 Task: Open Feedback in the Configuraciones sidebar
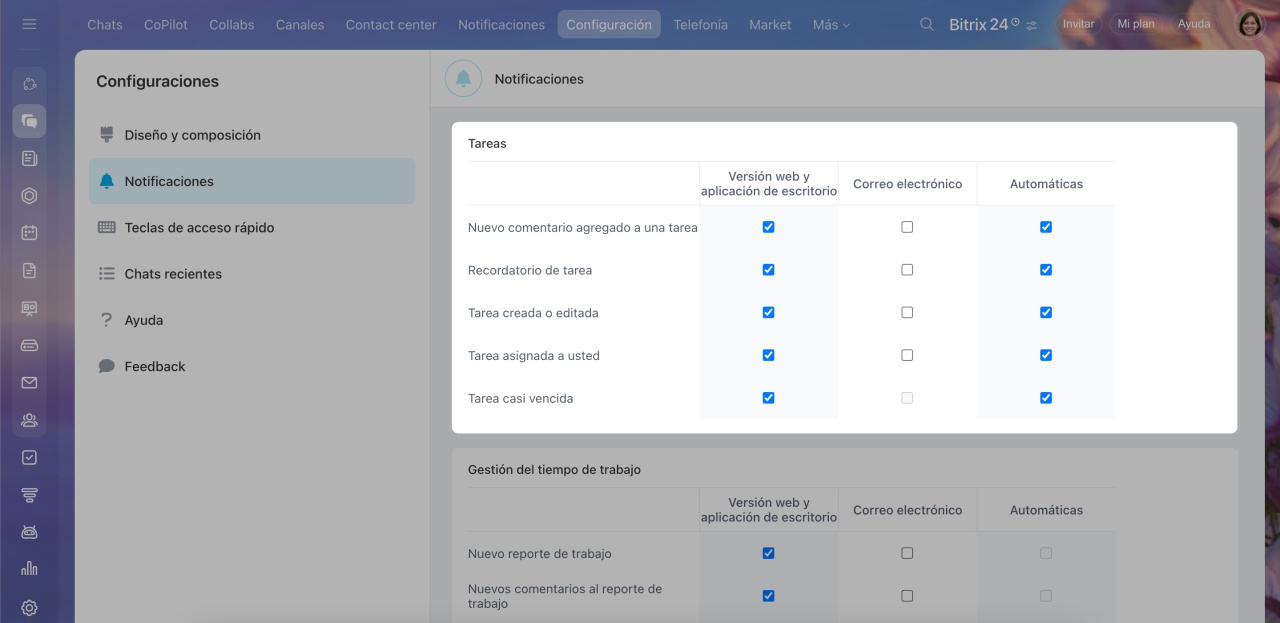[252, 366]
